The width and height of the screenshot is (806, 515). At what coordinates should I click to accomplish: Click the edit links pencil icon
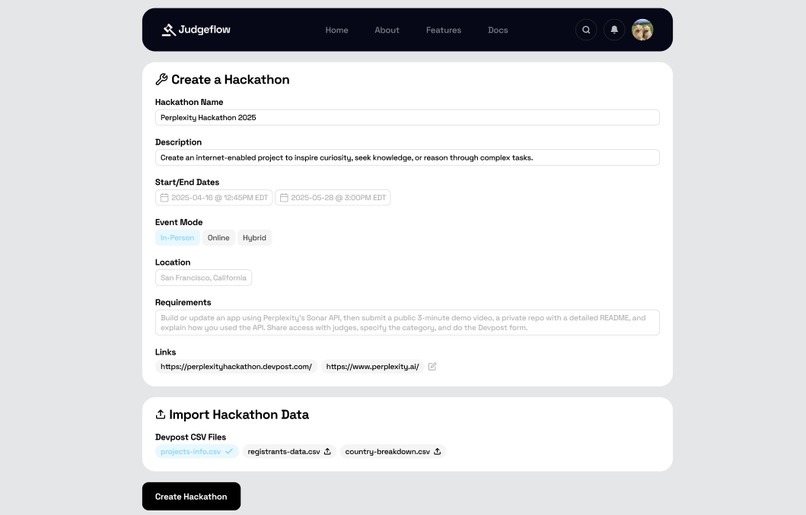click(x=432, y=366)
